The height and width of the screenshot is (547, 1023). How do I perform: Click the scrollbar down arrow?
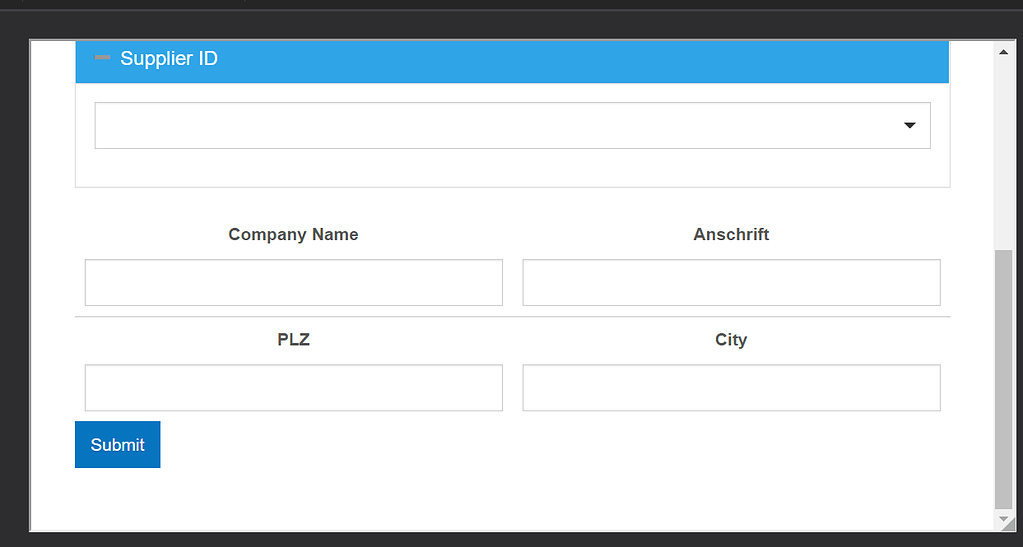pos(1004,521)
